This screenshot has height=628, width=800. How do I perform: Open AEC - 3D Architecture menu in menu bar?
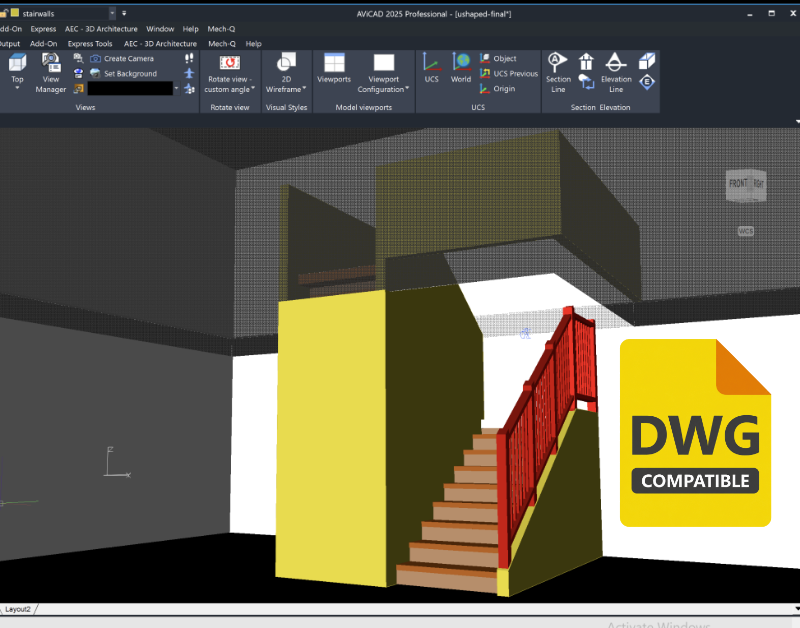click(101, 29)
